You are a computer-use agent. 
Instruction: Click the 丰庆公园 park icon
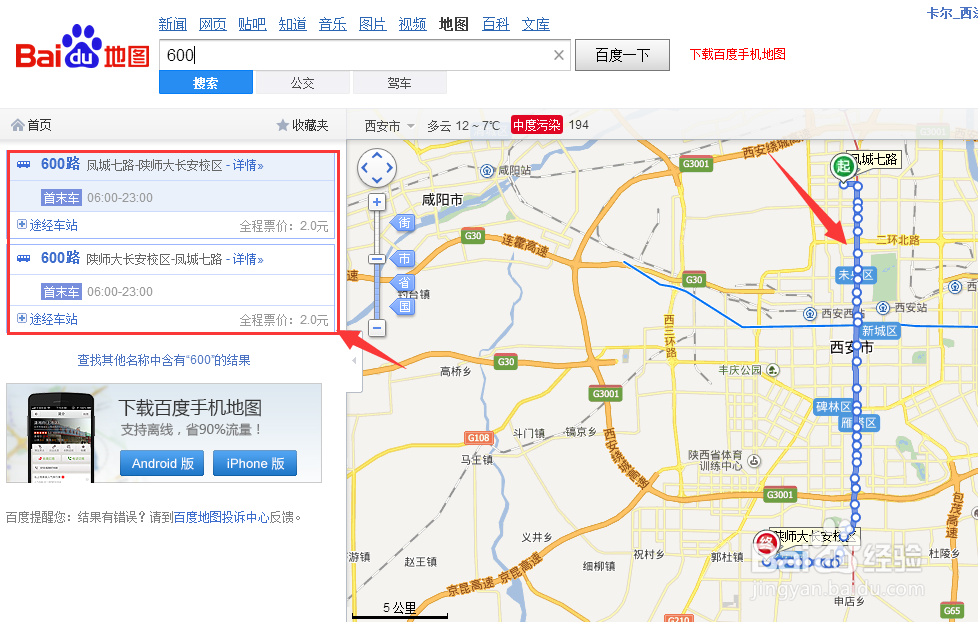(x=773, y=370)
